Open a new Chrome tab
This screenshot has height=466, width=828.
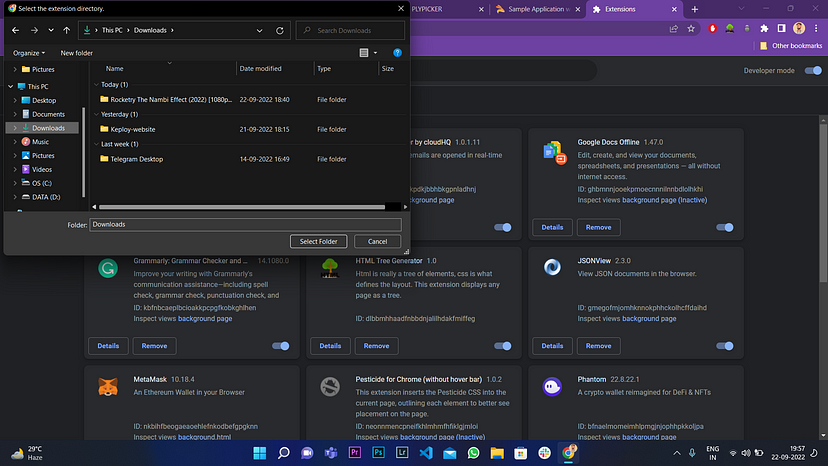pyautogui.click(x=694, y=9)
